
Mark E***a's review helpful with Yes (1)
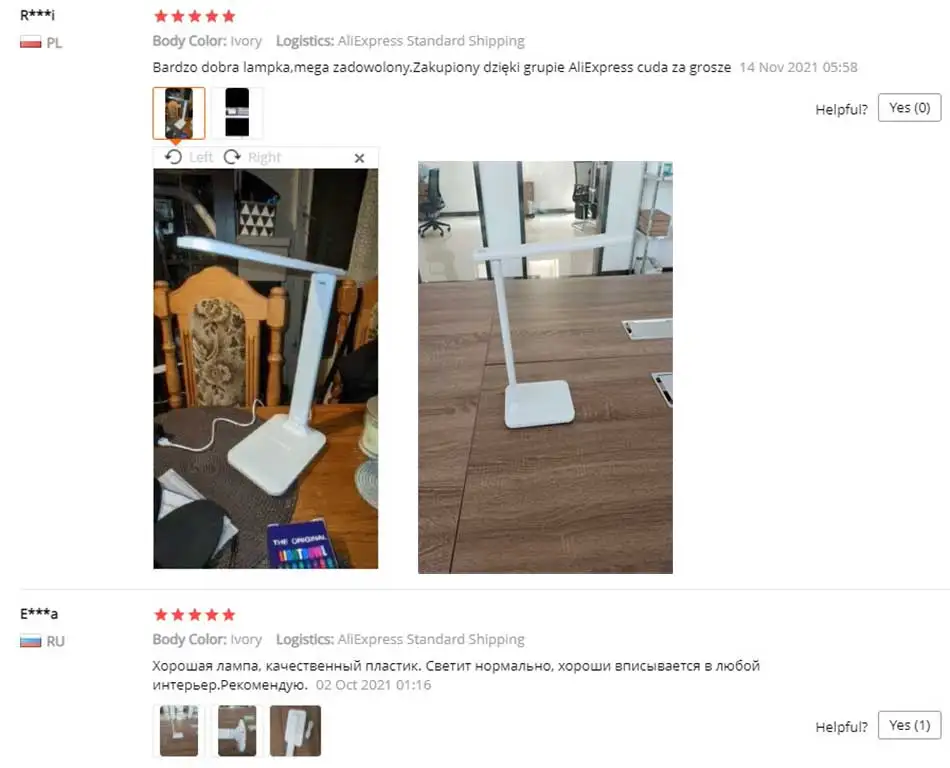coord(909,725)
